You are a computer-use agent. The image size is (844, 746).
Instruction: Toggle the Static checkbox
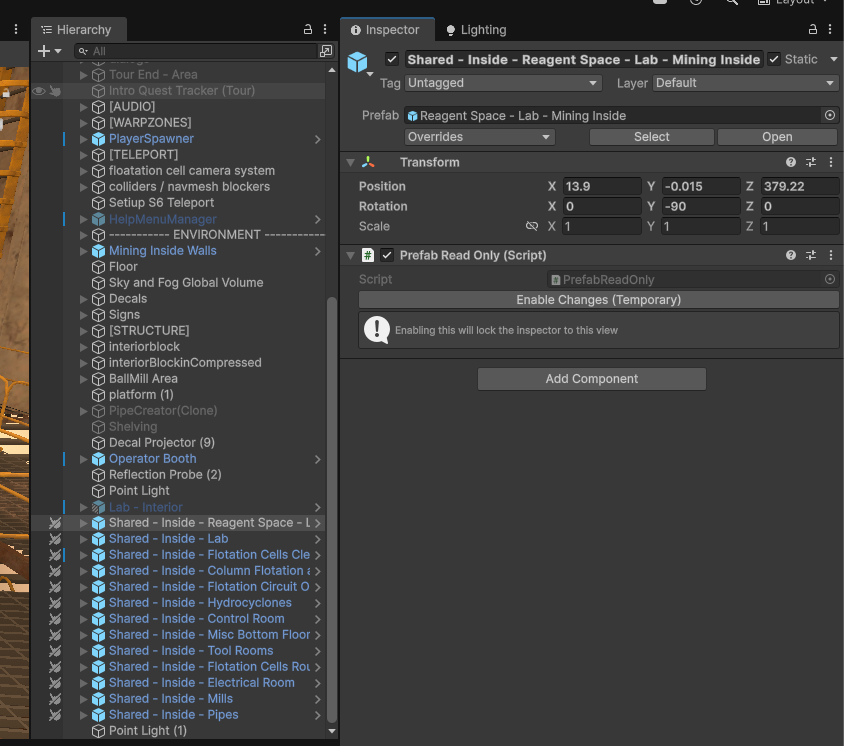click(x=773, y=59)
